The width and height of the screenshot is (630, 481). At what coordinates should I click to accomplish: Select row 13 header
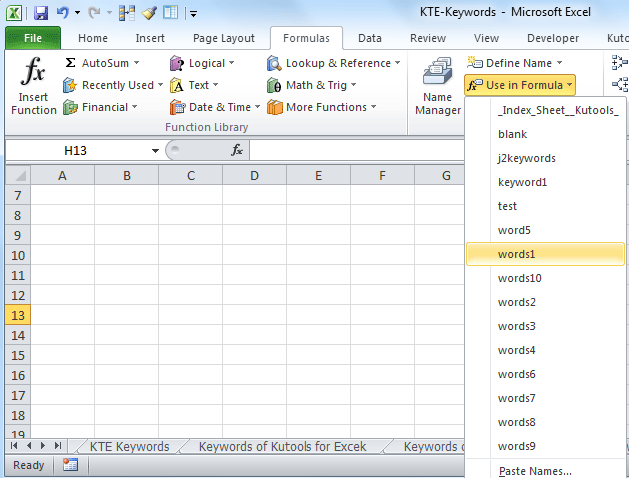pos(18,315)
